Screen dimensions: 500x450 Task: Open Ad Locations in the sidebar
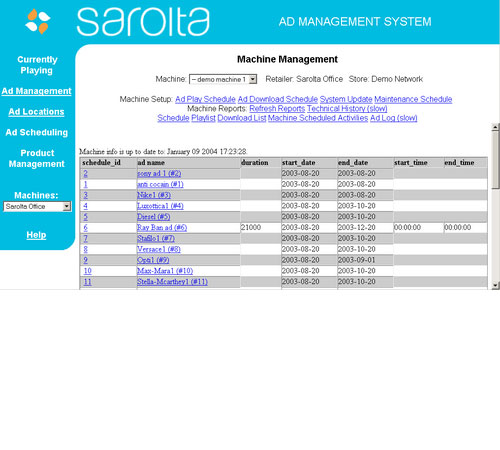[36, 112]
